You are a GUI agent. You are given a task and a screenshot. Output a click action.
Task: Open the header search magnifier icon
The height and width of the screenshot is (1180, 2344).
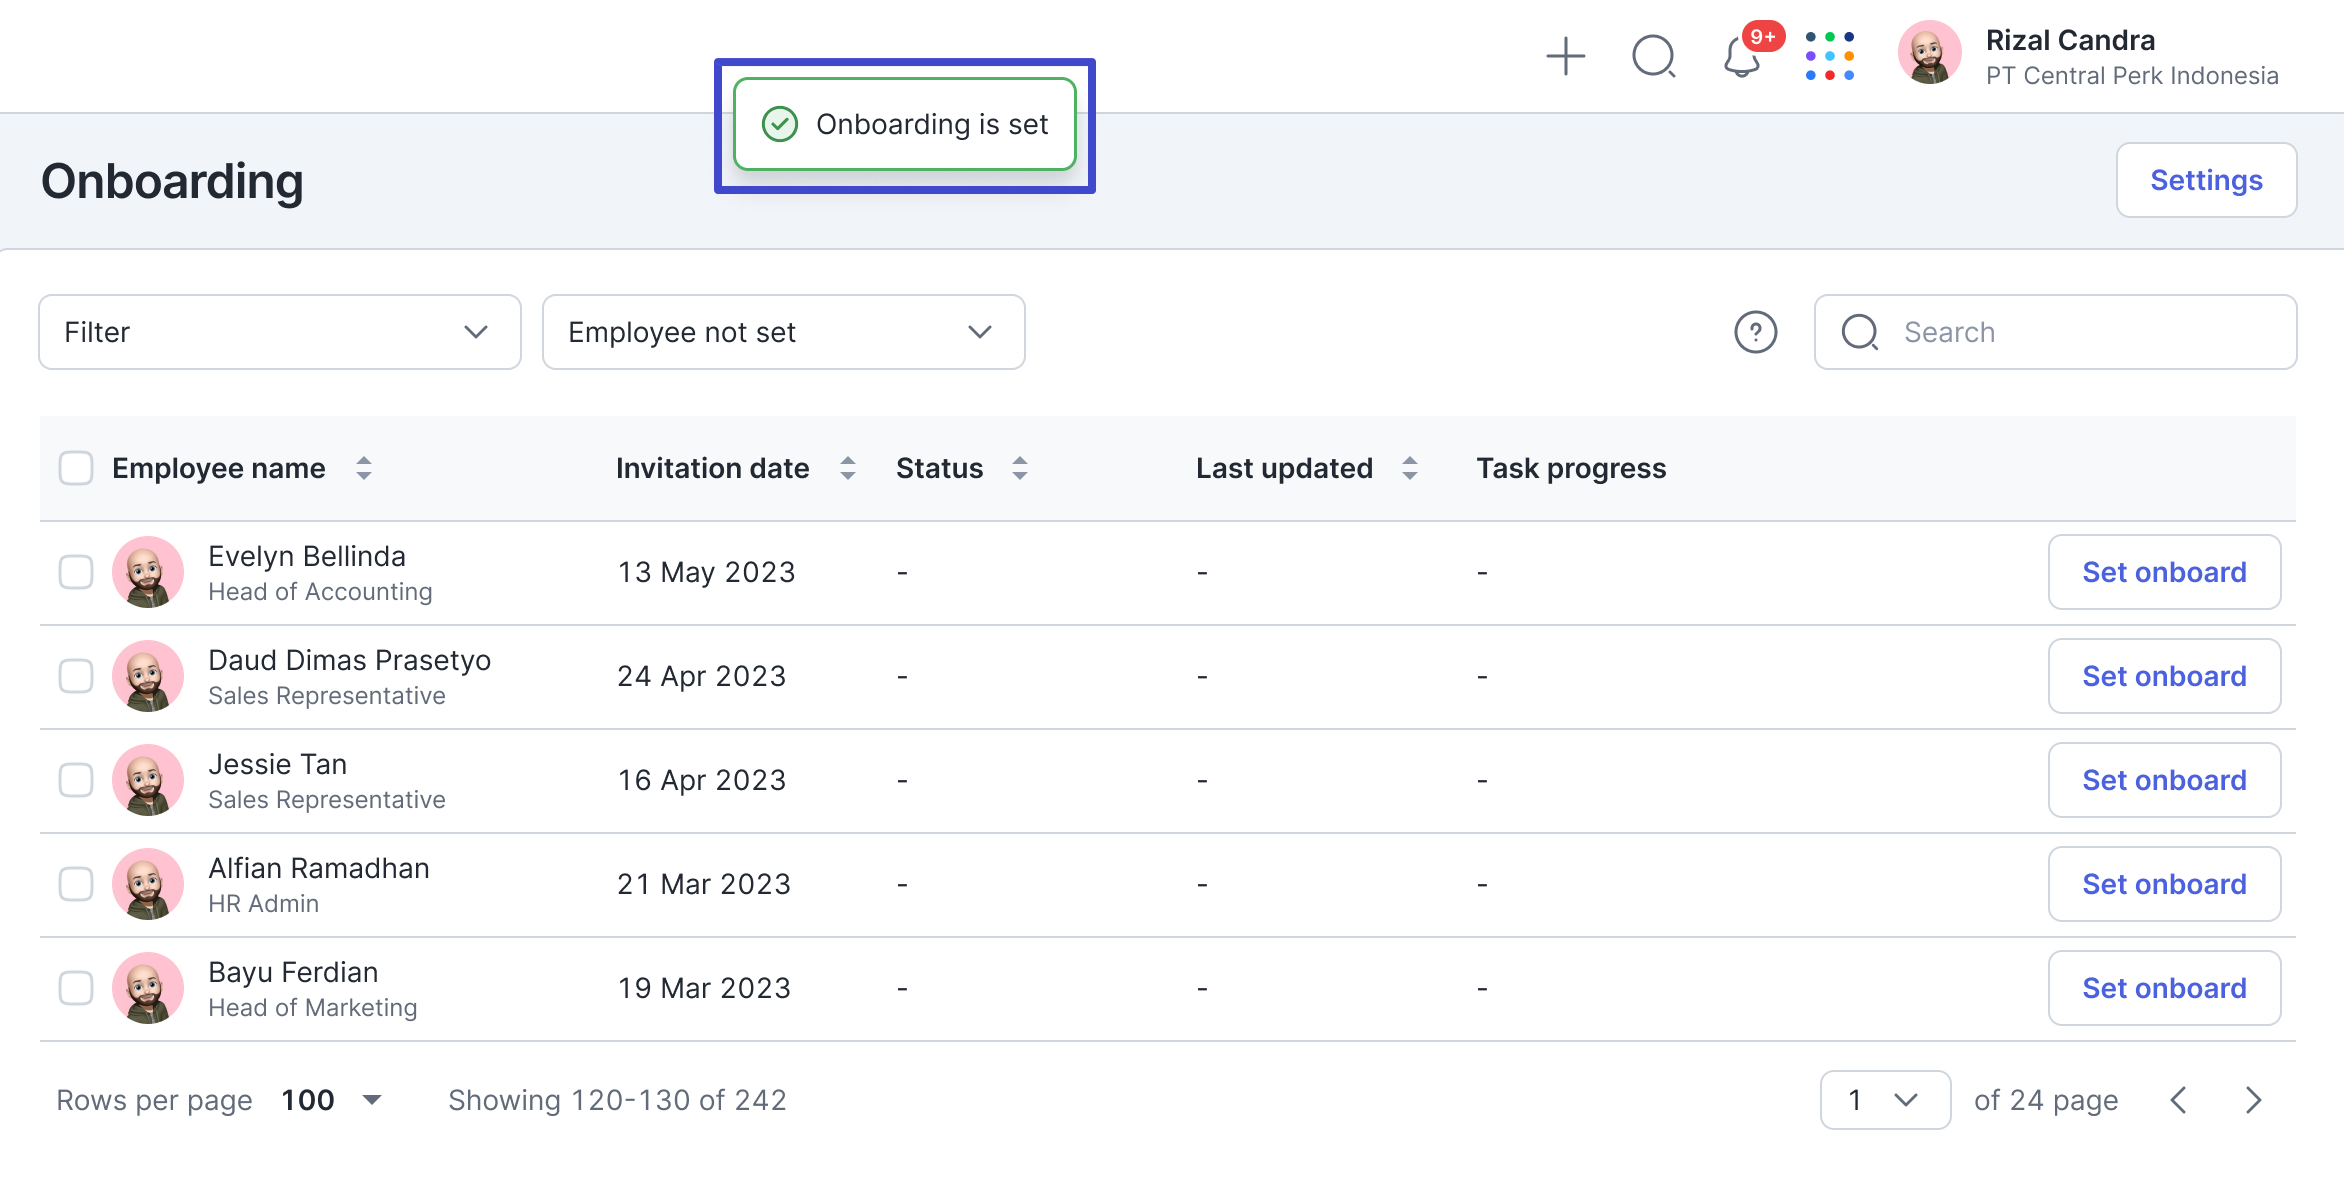point(1653,57)
